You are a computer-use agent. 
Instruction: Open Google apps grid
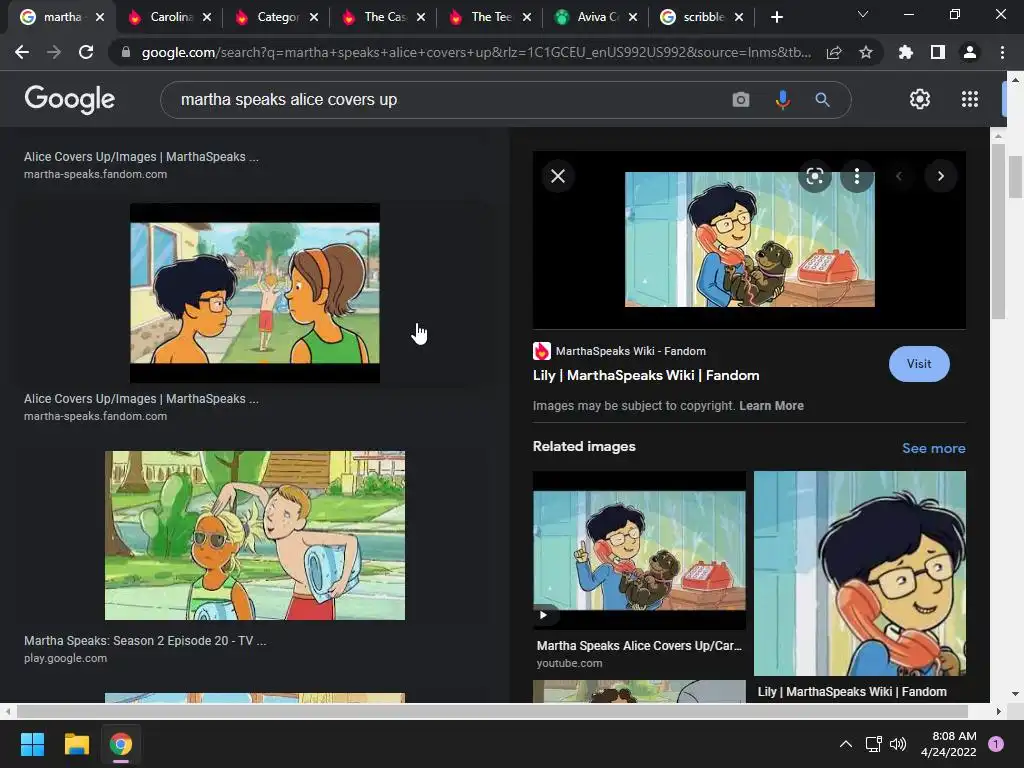pos(970,99)
